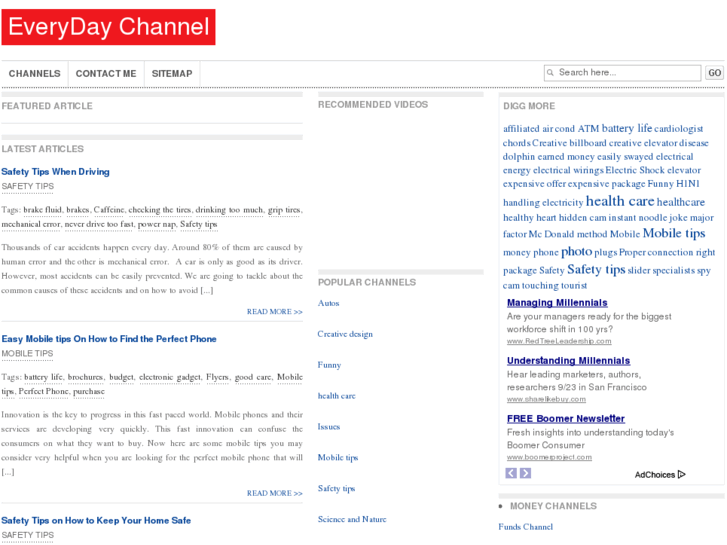
Task: Click the electronic gadget tag
Action: [170, 377]
